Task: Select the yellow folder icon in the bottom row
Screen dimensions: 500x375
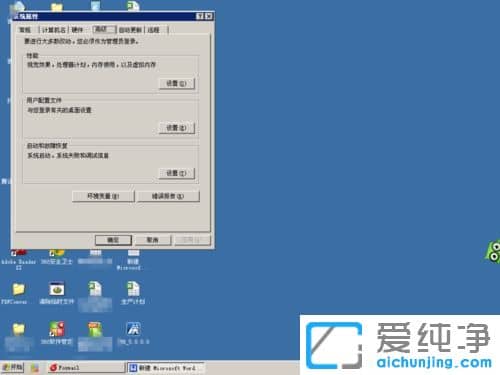Action: point(19,329)
